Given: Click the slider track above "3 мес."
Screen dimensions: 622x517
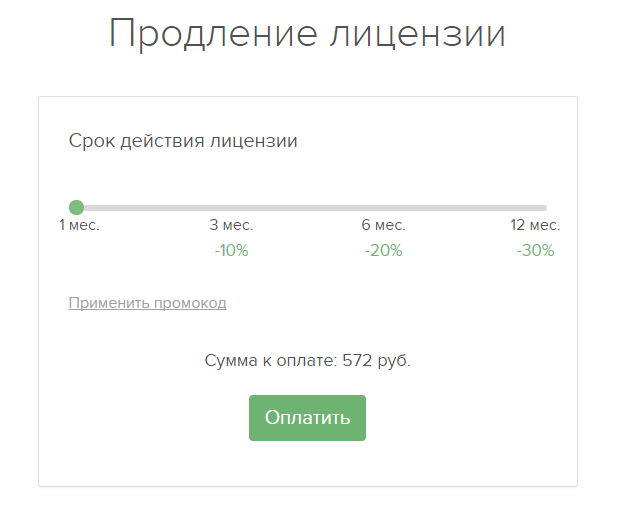Looking at the screenshot, I should click(x=231, y=207).
